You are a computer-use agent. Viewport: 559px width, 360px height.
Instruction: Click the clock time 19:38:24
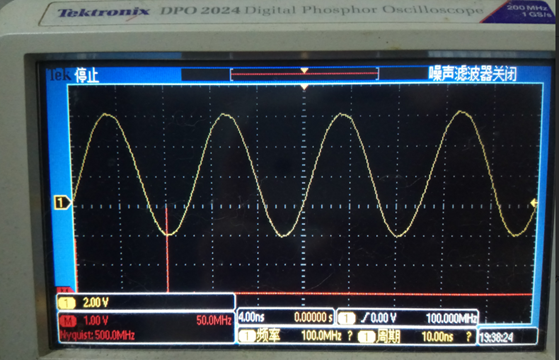(496, 337)
